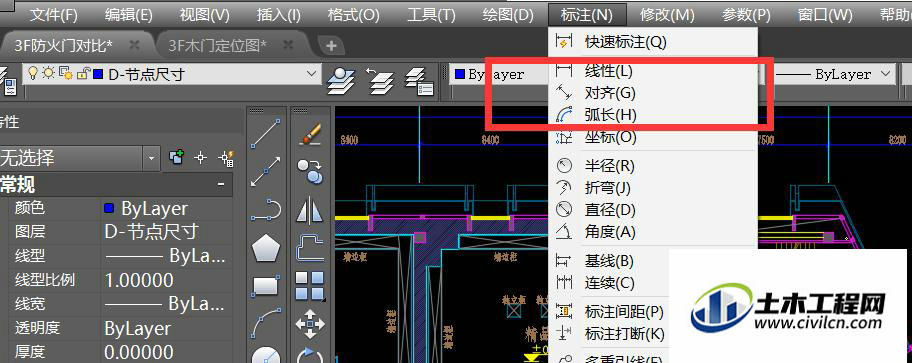Select the Polyline tool

[266, 211]
